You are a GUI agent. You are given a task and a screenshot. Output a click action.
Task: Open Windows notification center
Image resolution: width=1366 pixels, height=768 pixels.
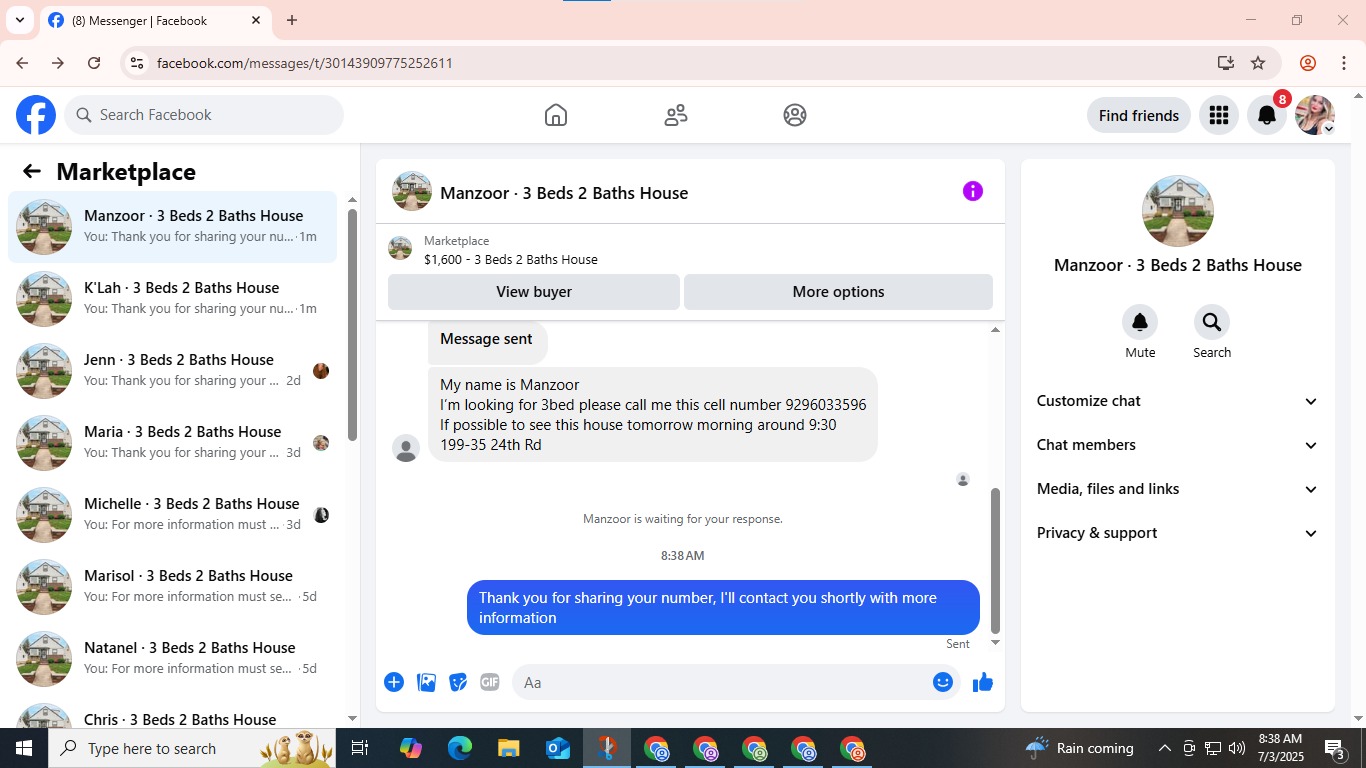point(1335,748)
